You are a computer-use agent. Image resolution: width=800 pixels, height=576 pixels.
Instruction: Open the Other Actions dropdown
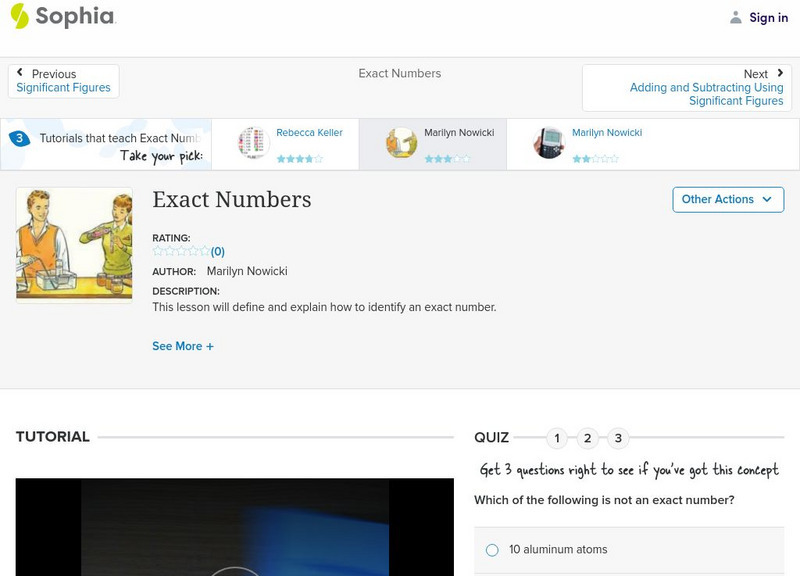tap(727, 199)
